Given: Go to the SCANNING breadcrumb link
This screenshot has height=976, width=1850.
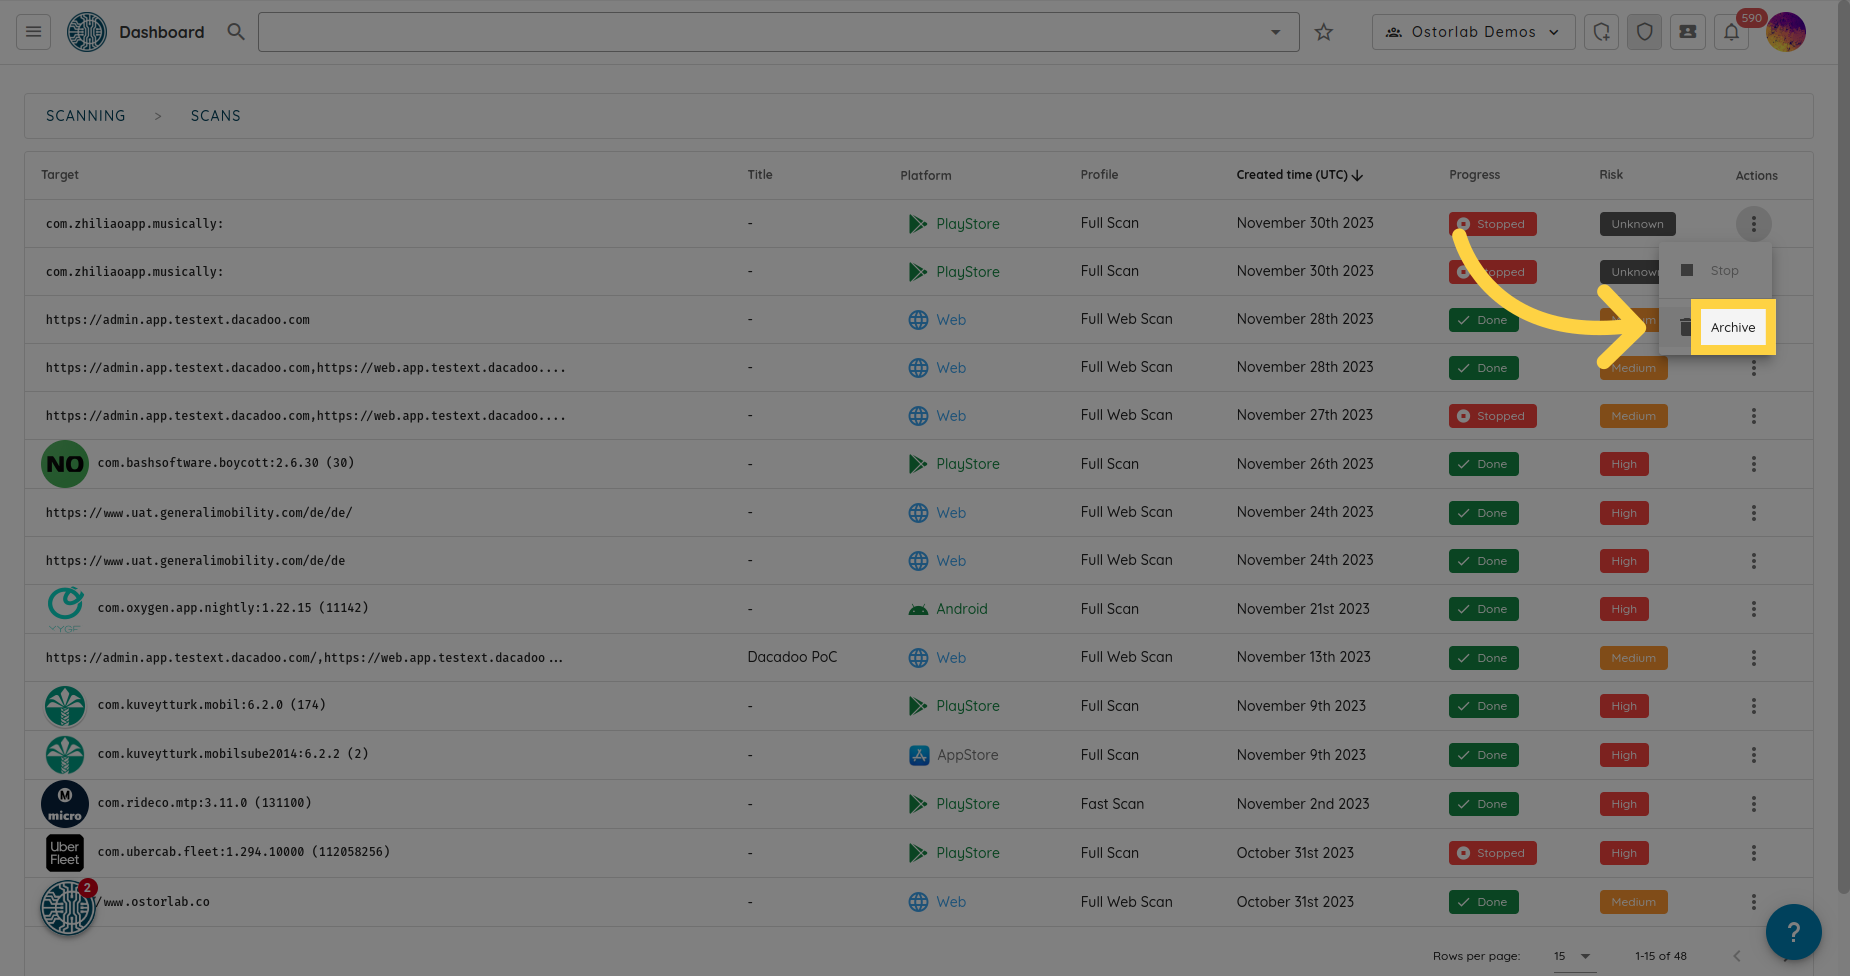Looking at the screenshot, I should click(x=86, y=116).
